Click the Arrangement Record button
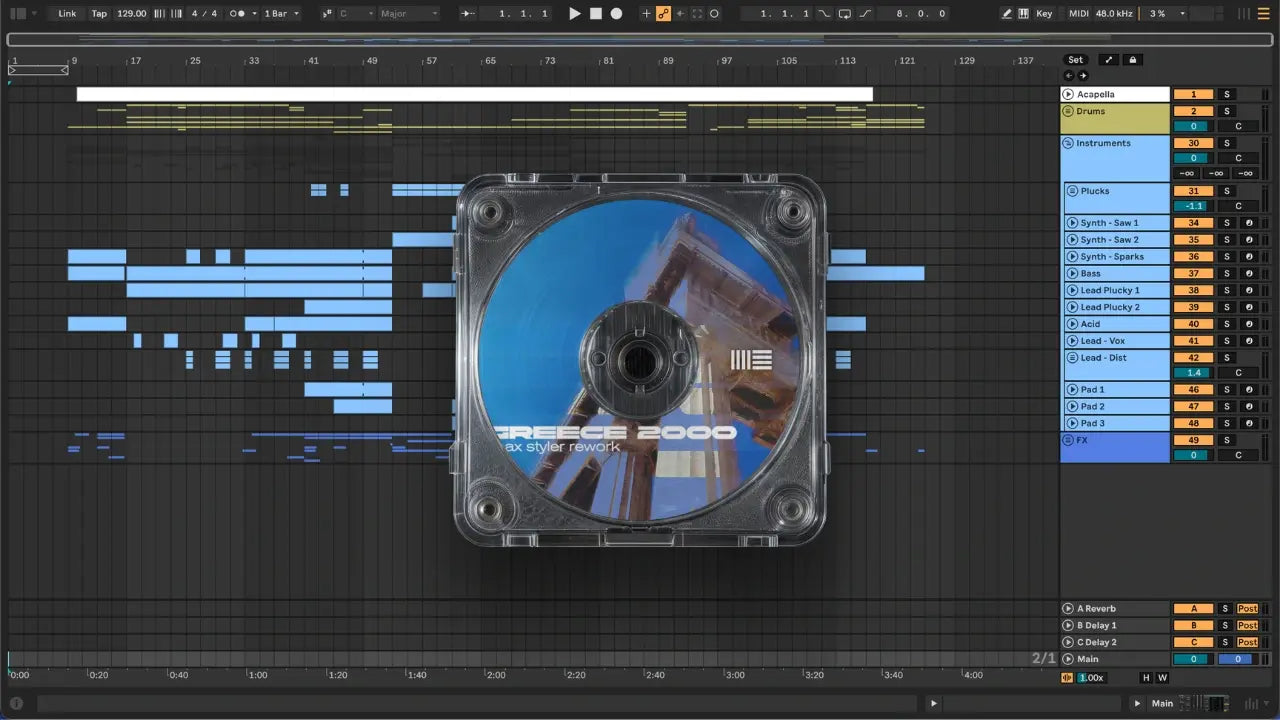1280x720 pixels. click(616, 14)
